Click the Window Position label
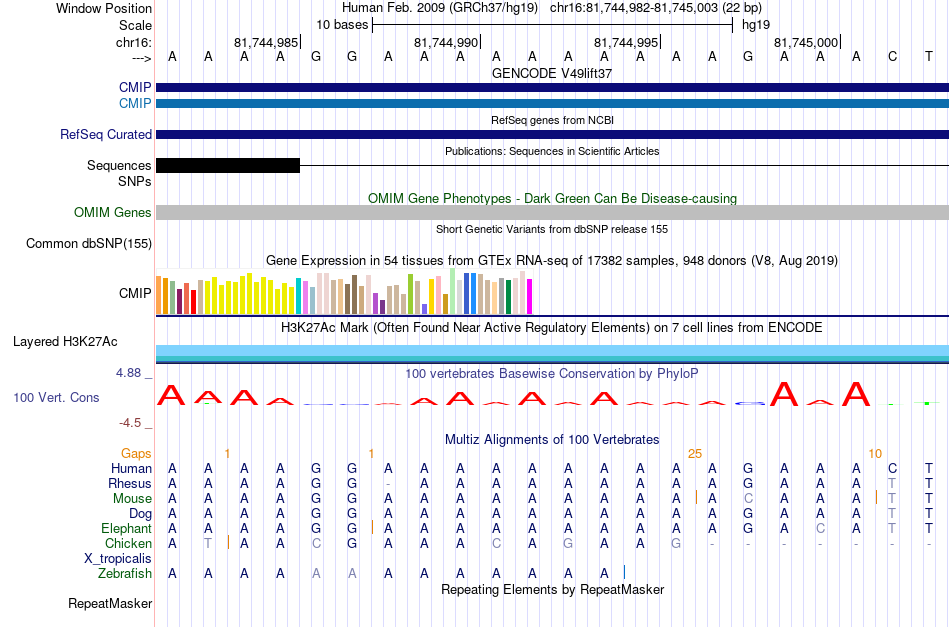 pyautogui.click(x=104, y=8)
